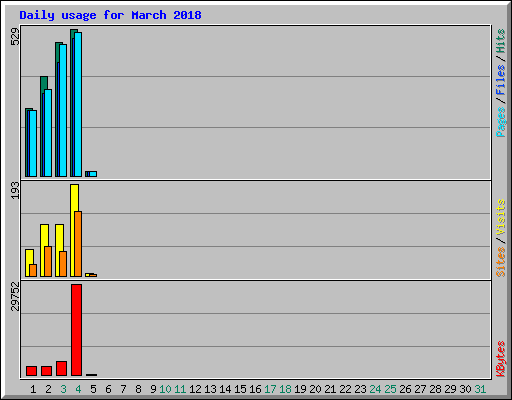Click the Hits legend label
Image resolution: width=512 pixels, height=400 pixels.
(x=500, y=41)
